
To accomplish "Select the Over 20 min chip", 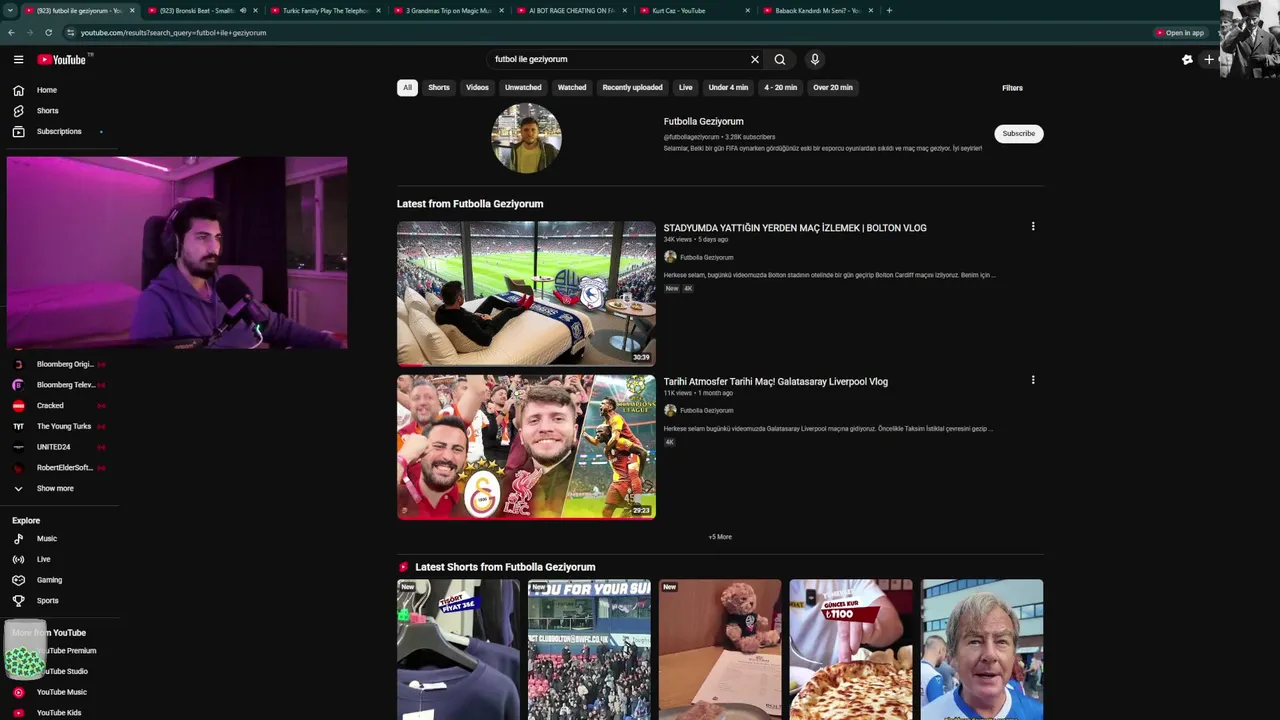I will click(833, 87).
